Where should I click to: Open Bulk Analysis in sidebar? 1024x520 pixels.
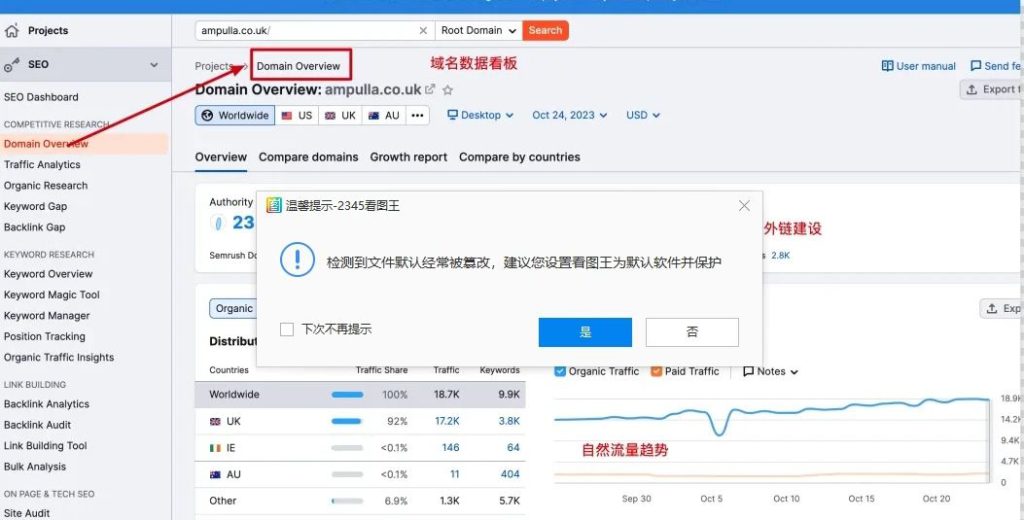35,467
